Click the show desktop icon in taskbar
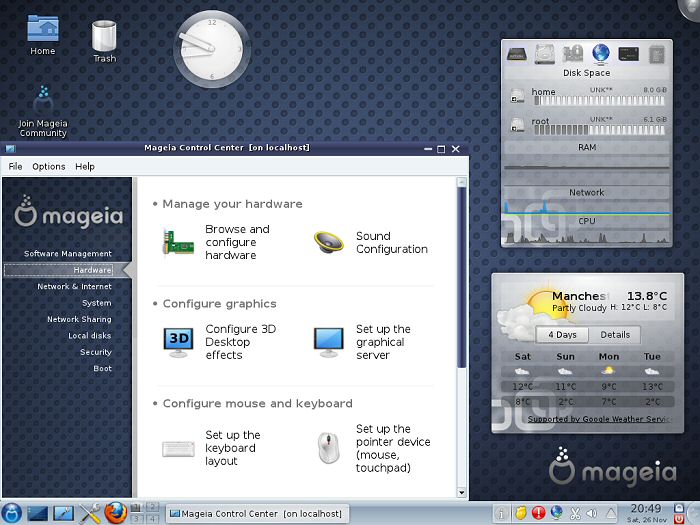The height and width of the screenshot is (525, 700). click(38, 513)
